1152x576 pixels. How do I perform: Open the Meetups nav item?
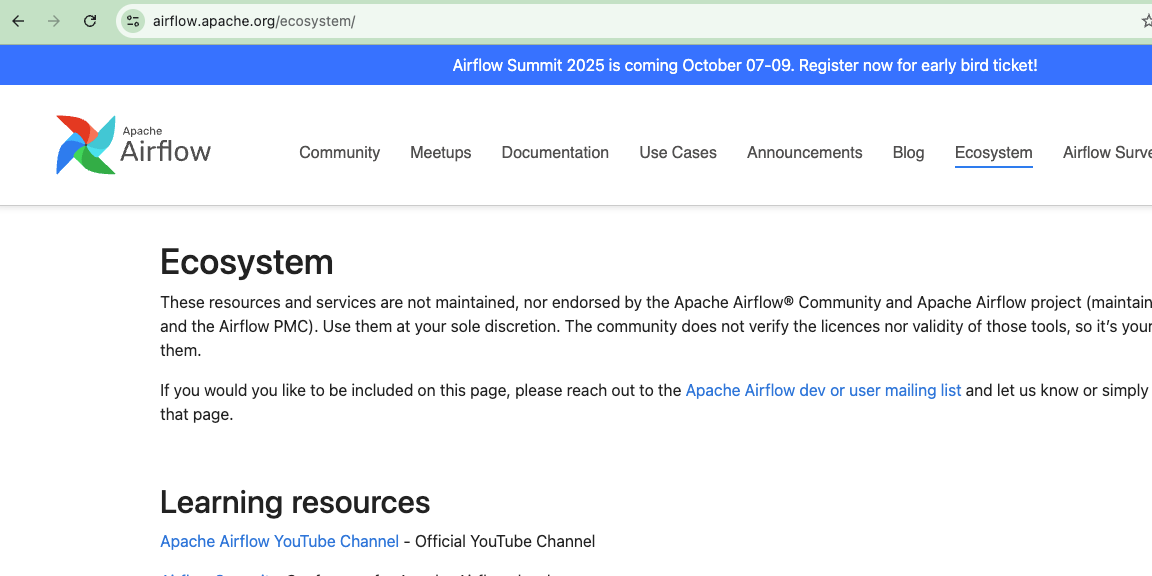click(x=441, y=153)
